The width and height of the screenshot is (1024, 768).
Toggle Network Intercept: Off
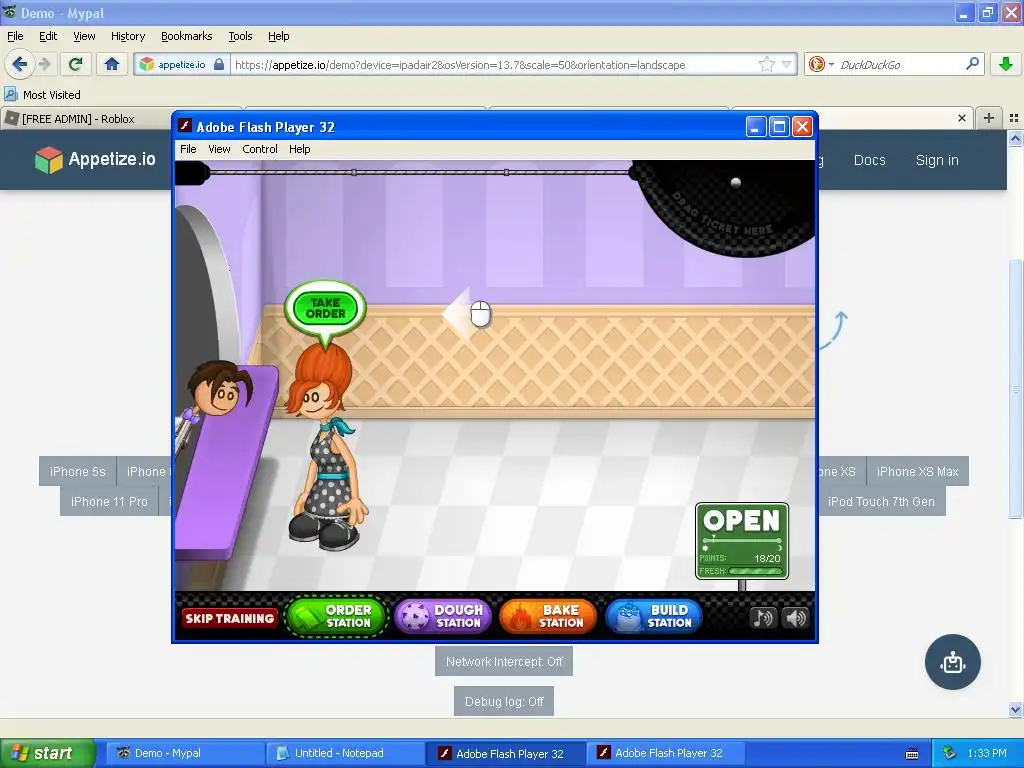pos(504,662)
